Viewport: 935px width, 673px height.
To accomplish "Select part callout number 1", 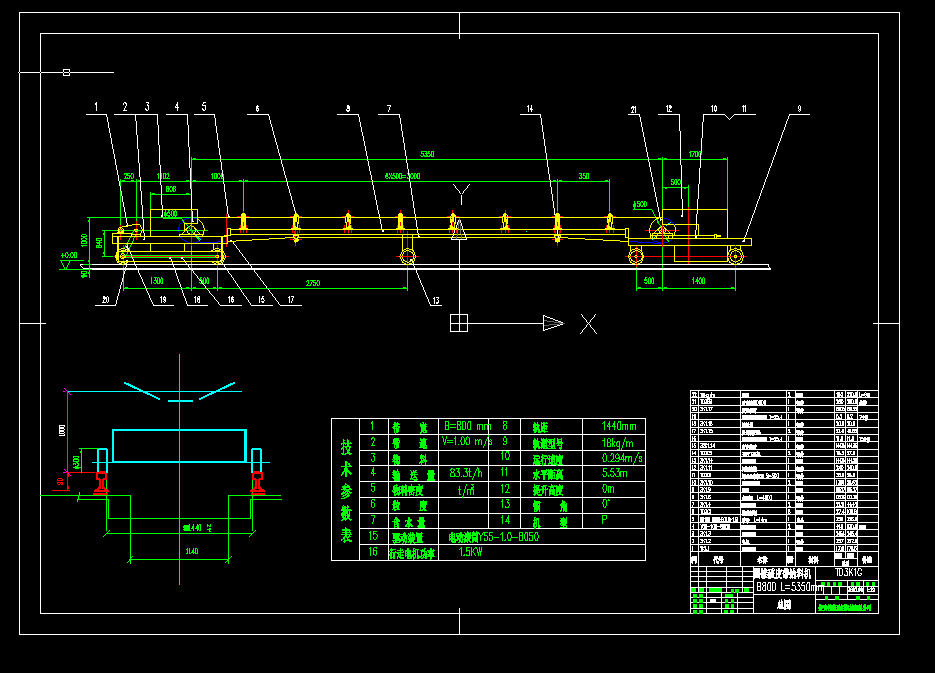I will [x=97, y=107].
